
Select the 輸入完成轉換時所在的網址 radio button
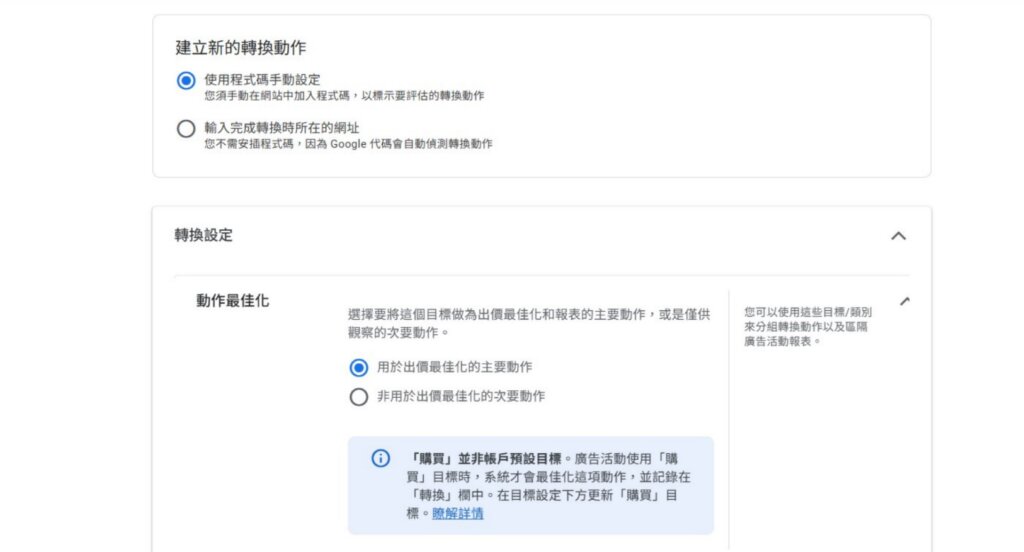point(185,129)
